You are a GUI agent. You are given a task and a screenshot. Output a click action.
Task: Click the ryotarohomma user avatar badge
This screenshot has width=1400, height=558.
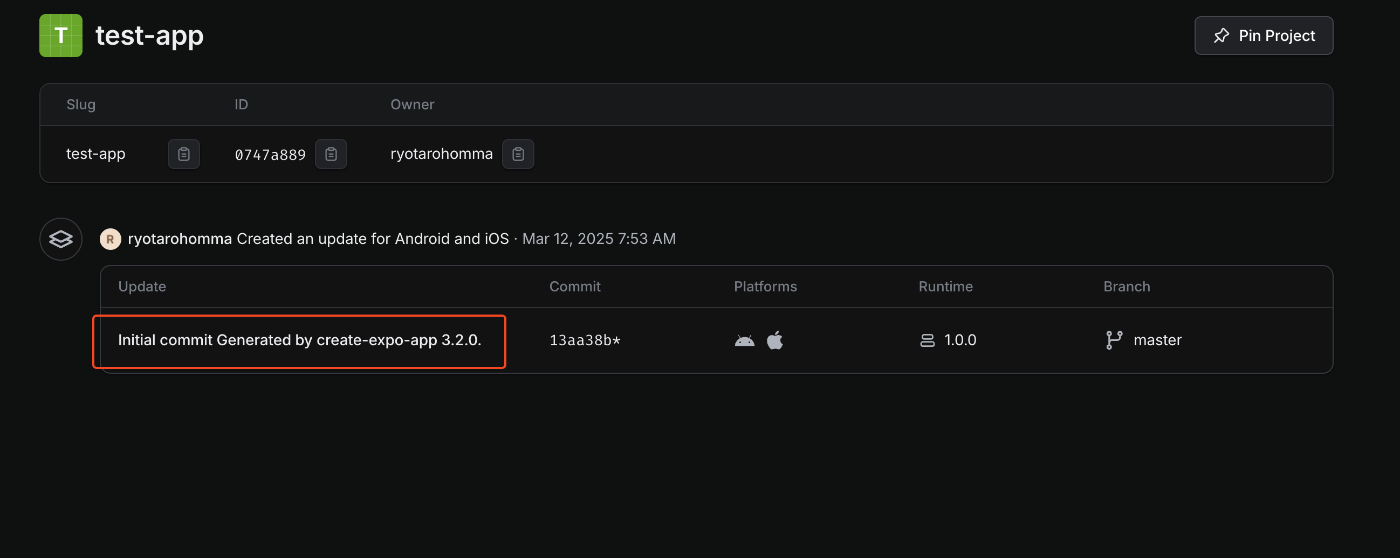point(110,239)
